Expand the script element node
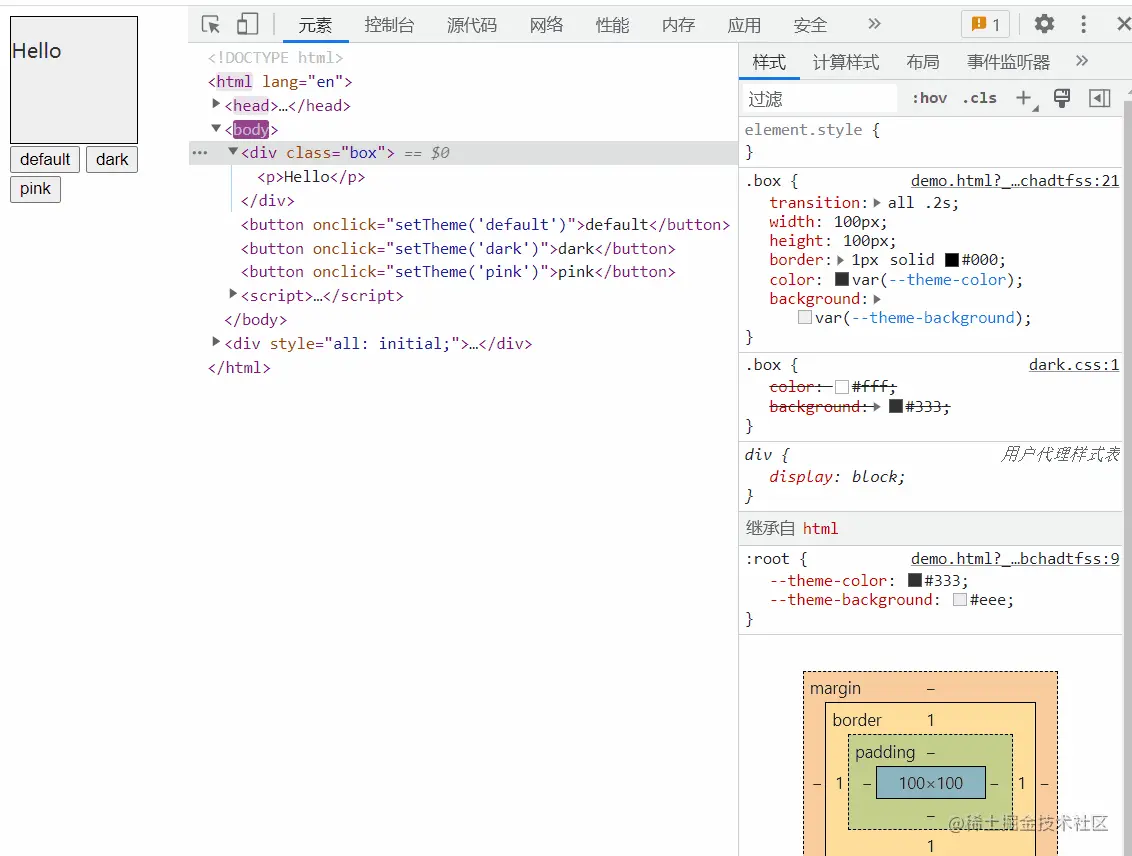The height and width of the screenshot is (856, 1132). coord(232,294)
